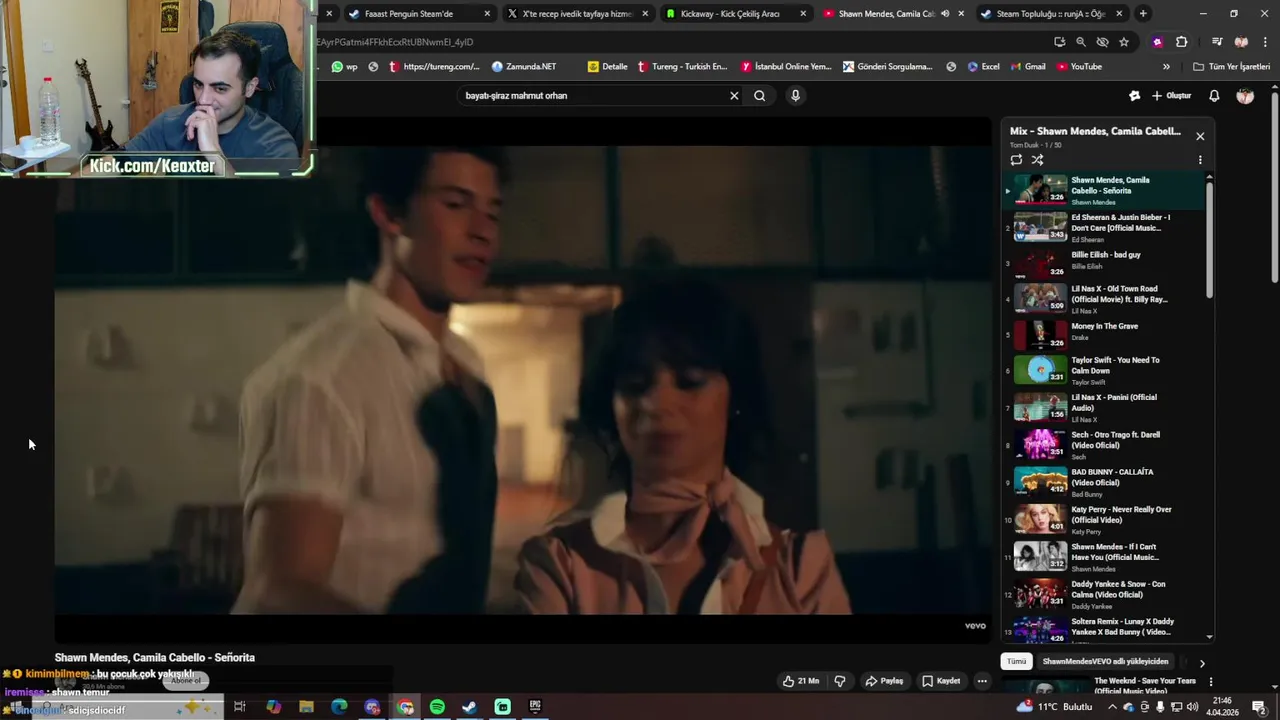1280x720 pixels.
Task: Play Lil Nas X Old Town Road
Action: 1105,299
